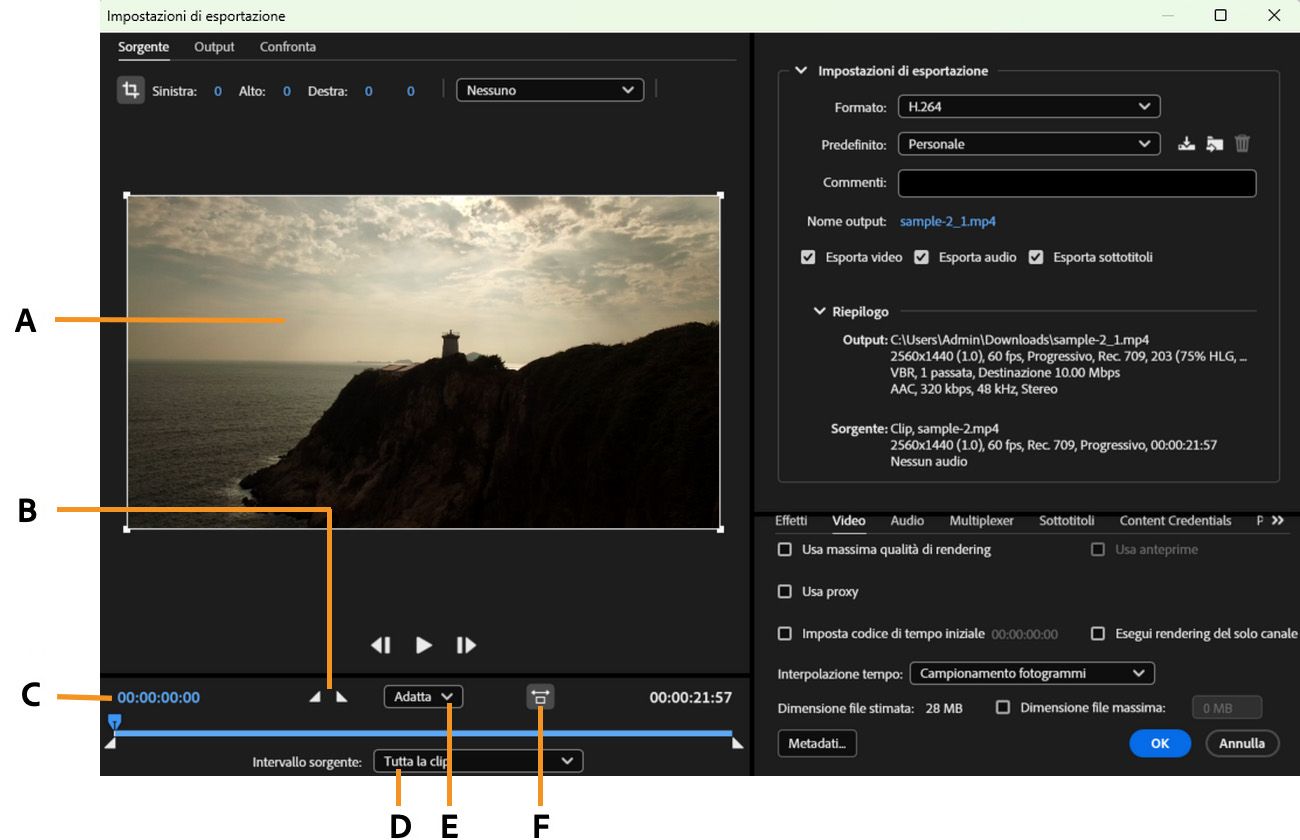Screen dimensions: 1300x840
Task: Step back one frame in the preview
Action: tap(381, 645)
